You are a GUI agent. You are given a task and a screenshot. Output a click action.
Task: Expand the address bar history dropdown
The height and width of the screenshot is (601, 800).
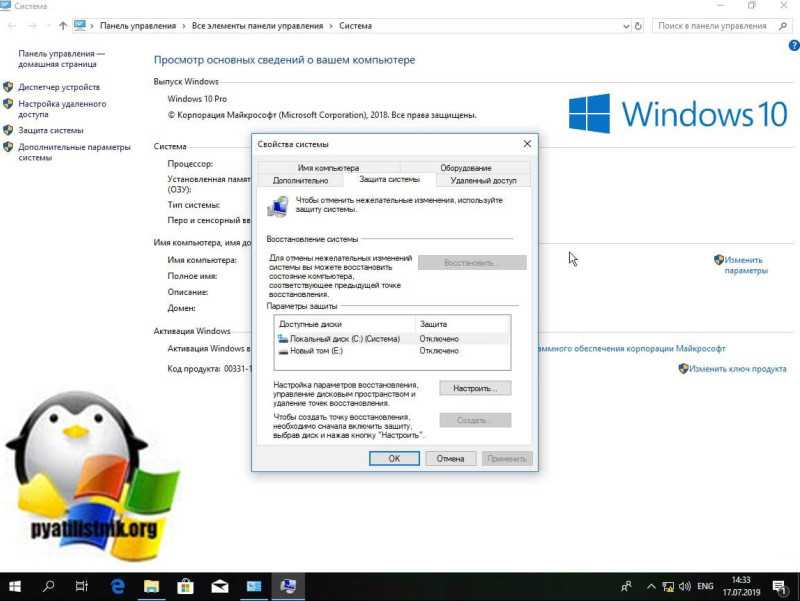pos(626,26)
